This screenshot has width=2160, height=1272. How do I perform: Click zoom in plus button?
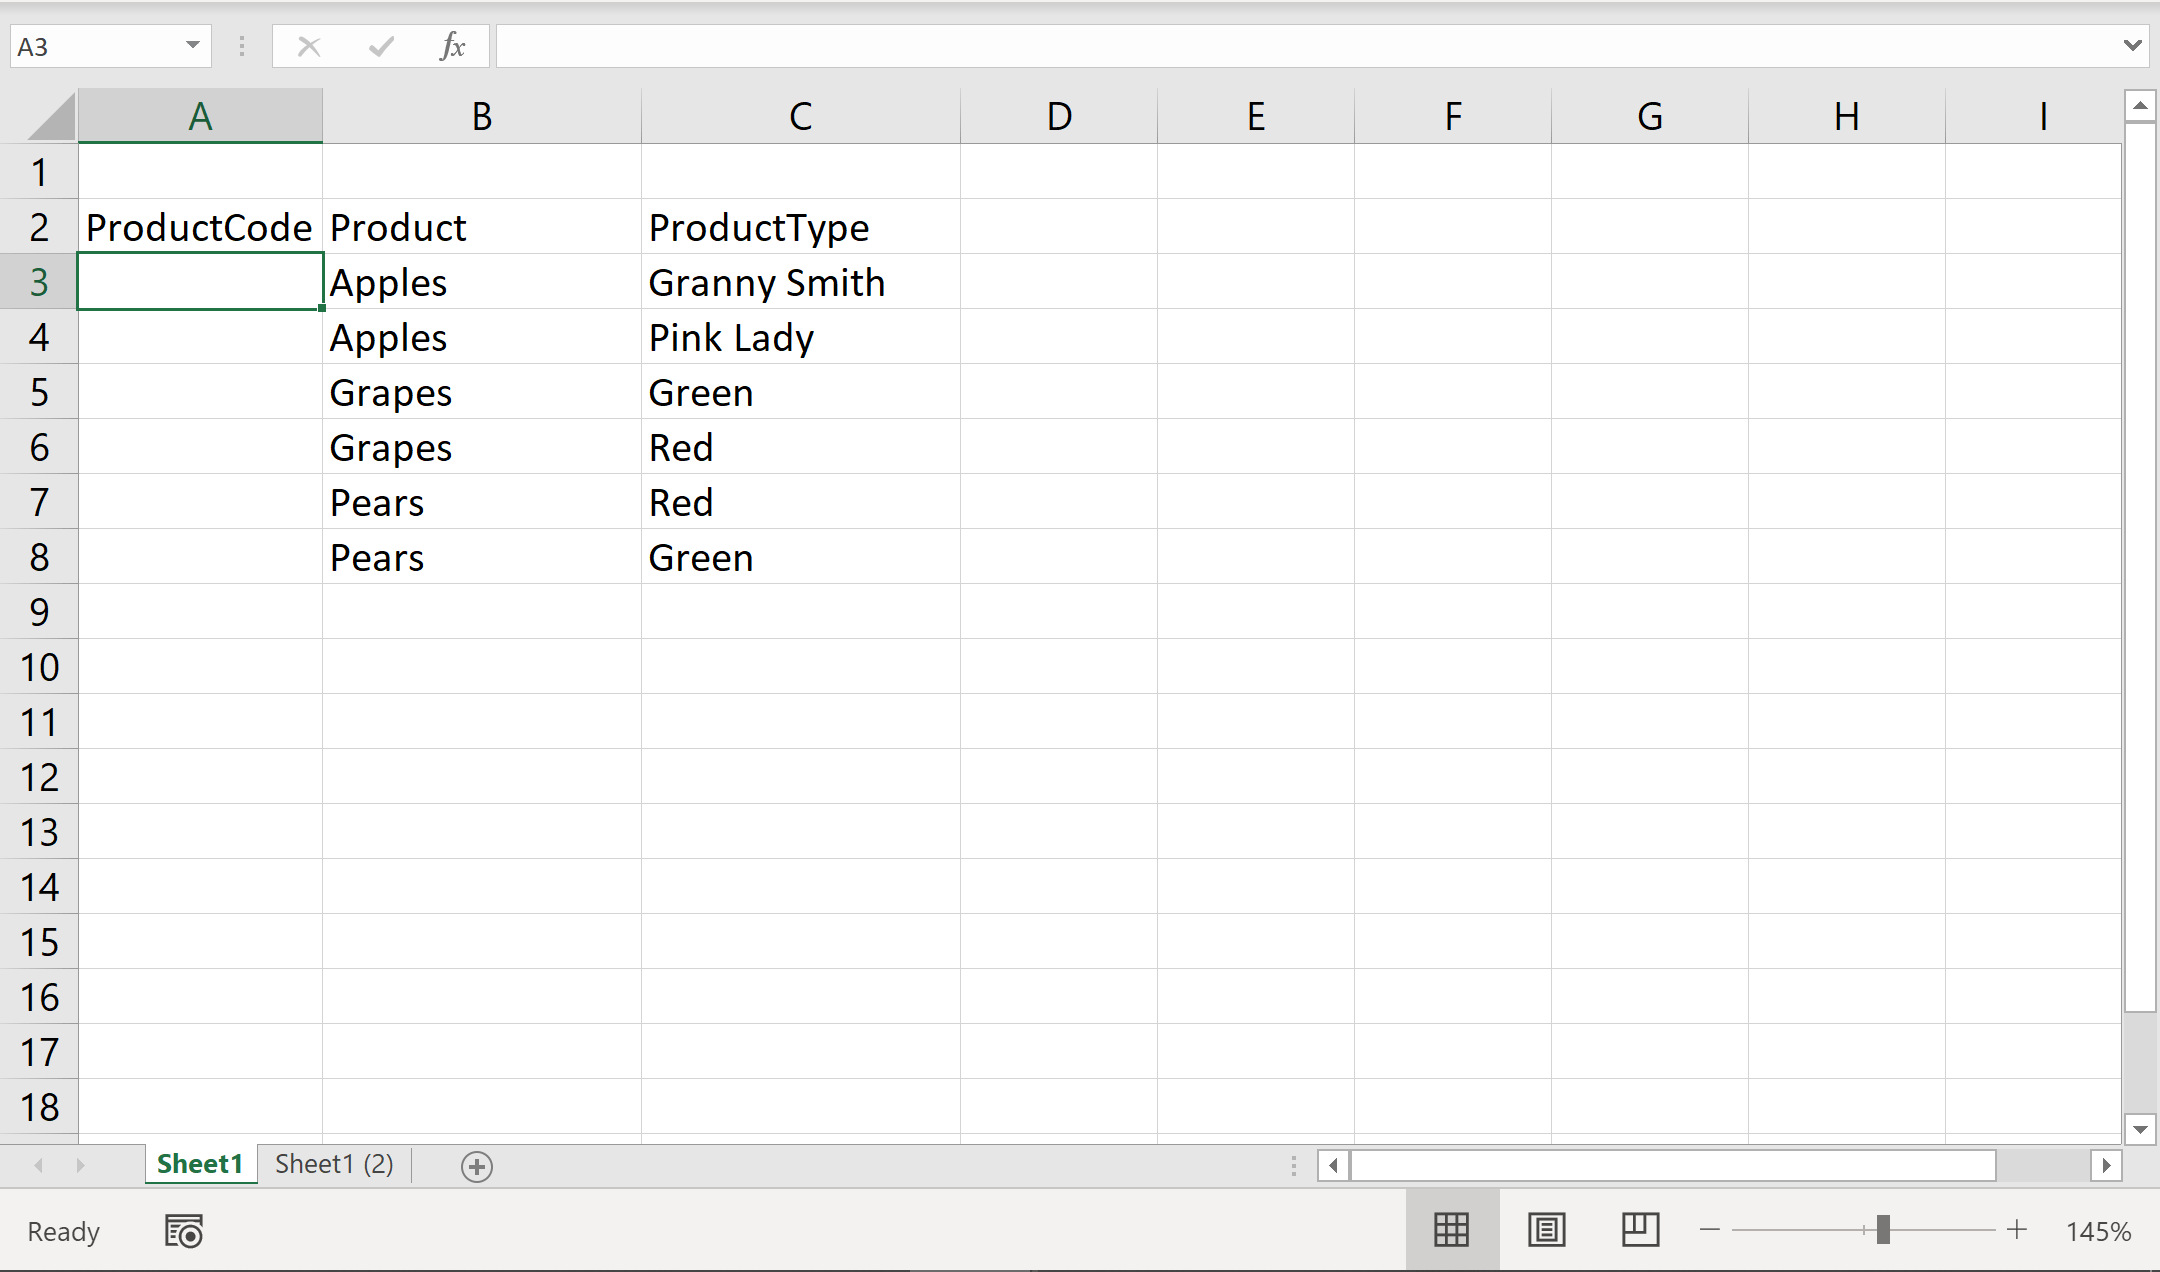coord(2017,1230)
